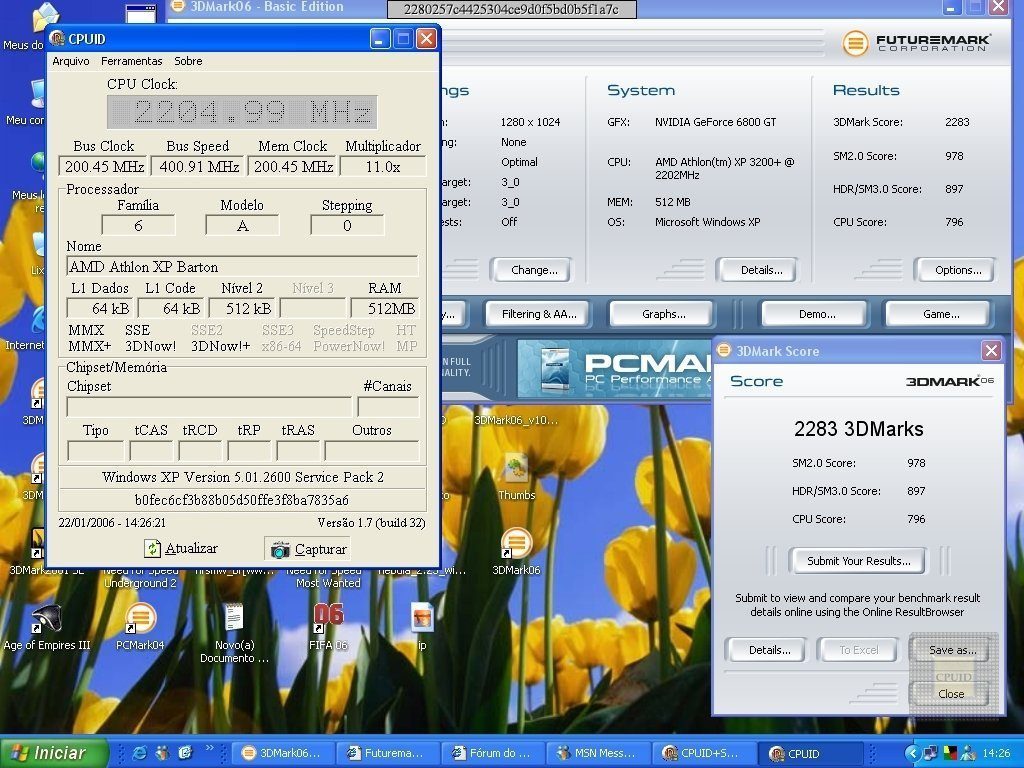Click the PCMark advertisement banner
Image resolution: width=1024 pixels, height=768 pixels.
(614, 369)
